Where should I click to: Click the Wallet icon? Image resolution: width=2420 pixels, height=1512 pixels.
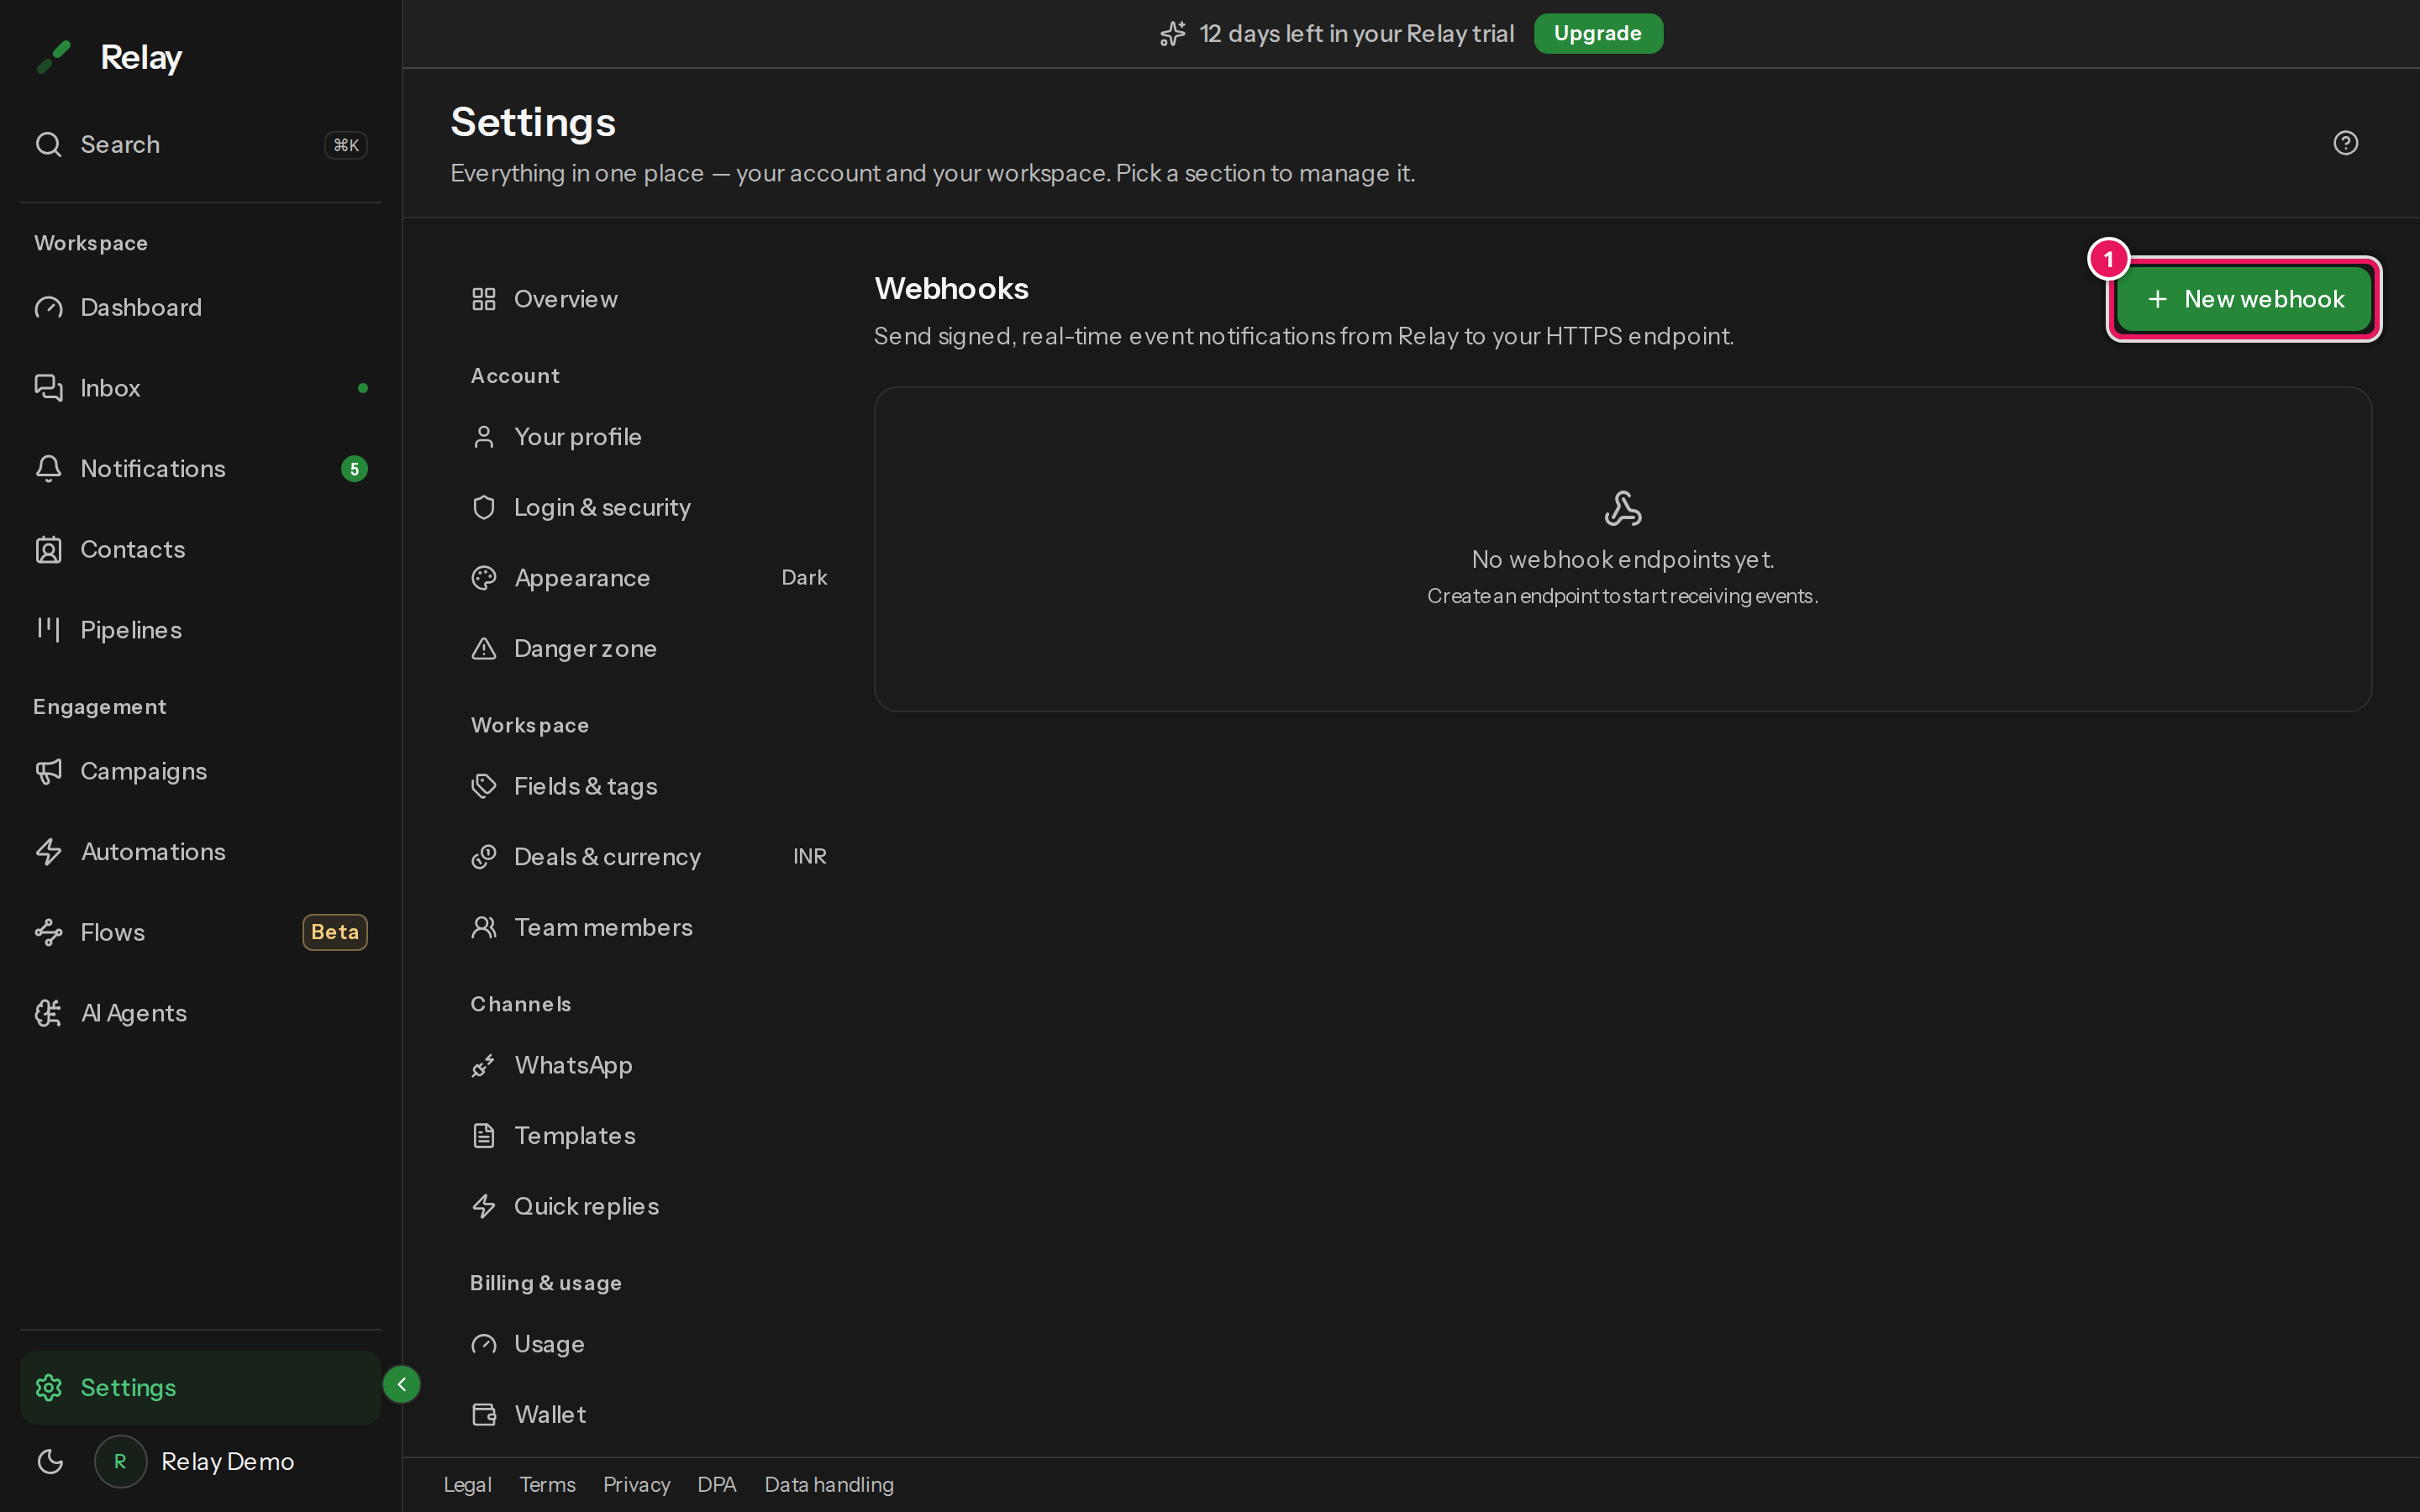[x=483, y=1415]
